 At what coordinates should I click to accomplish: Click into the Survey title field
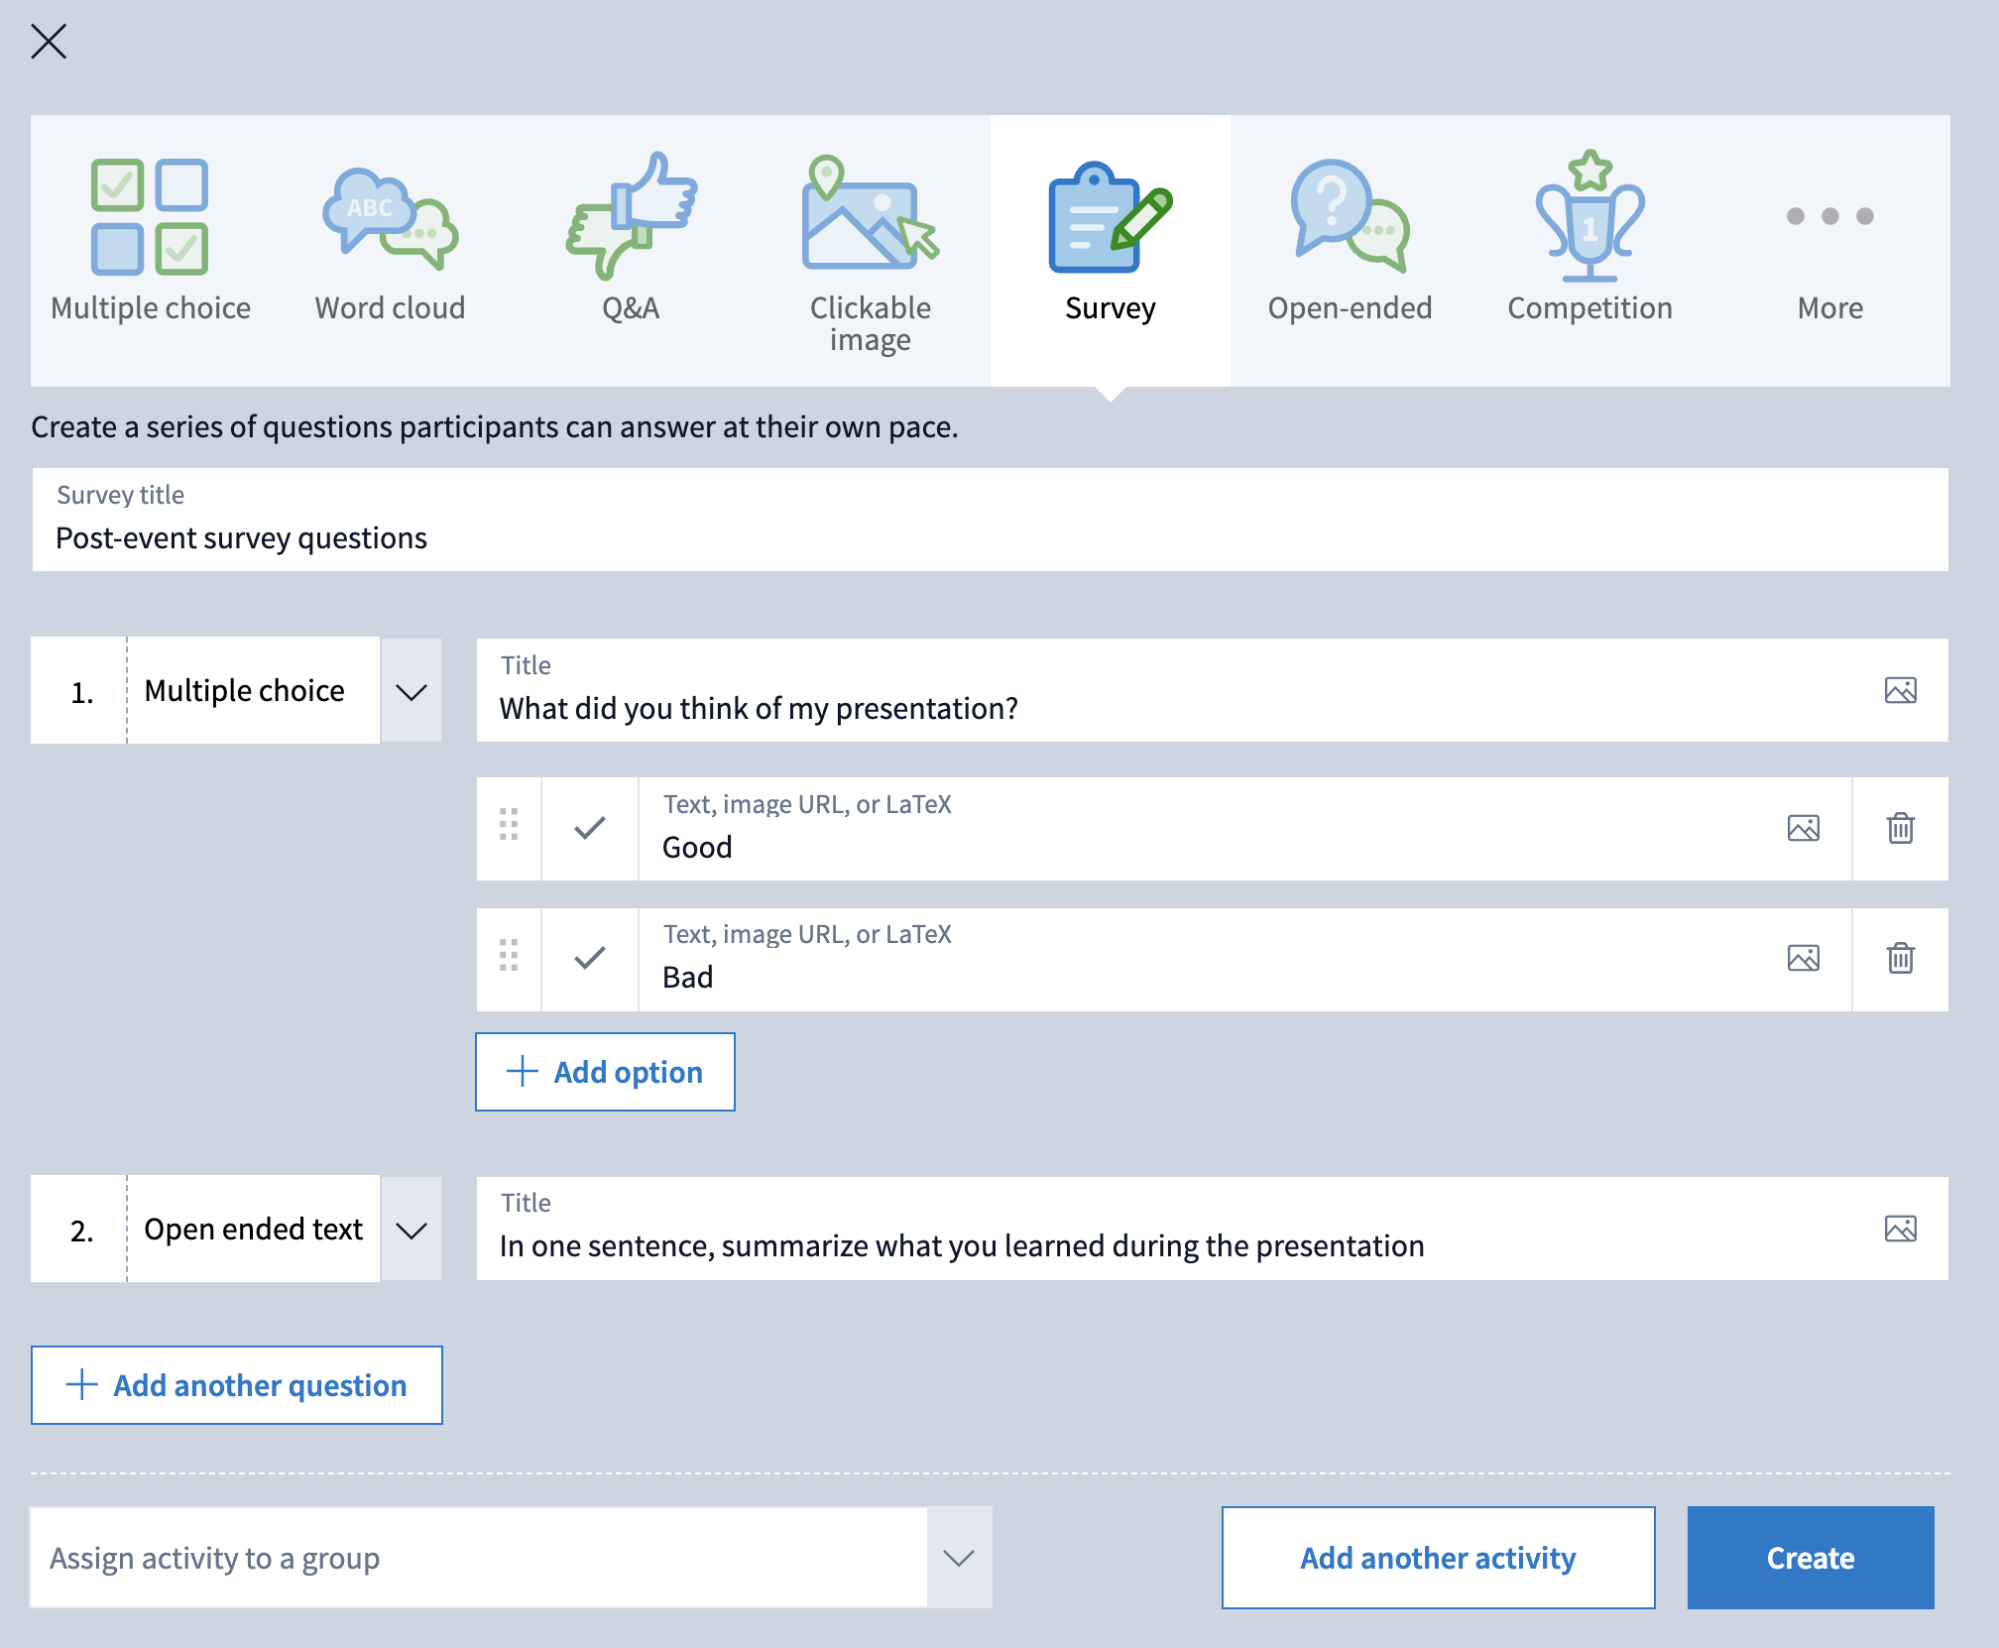click(x=990, y=537)
